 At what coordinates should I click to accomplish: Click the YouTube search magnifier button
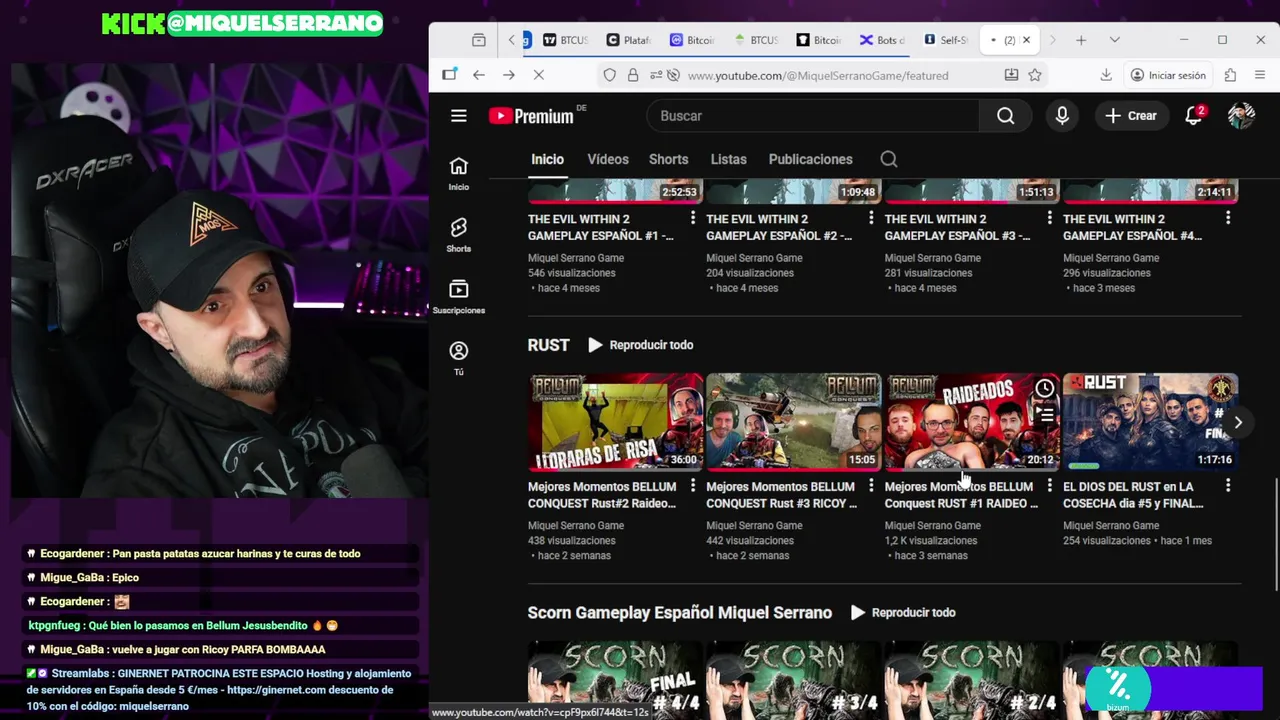click(x=1006, y=116)
